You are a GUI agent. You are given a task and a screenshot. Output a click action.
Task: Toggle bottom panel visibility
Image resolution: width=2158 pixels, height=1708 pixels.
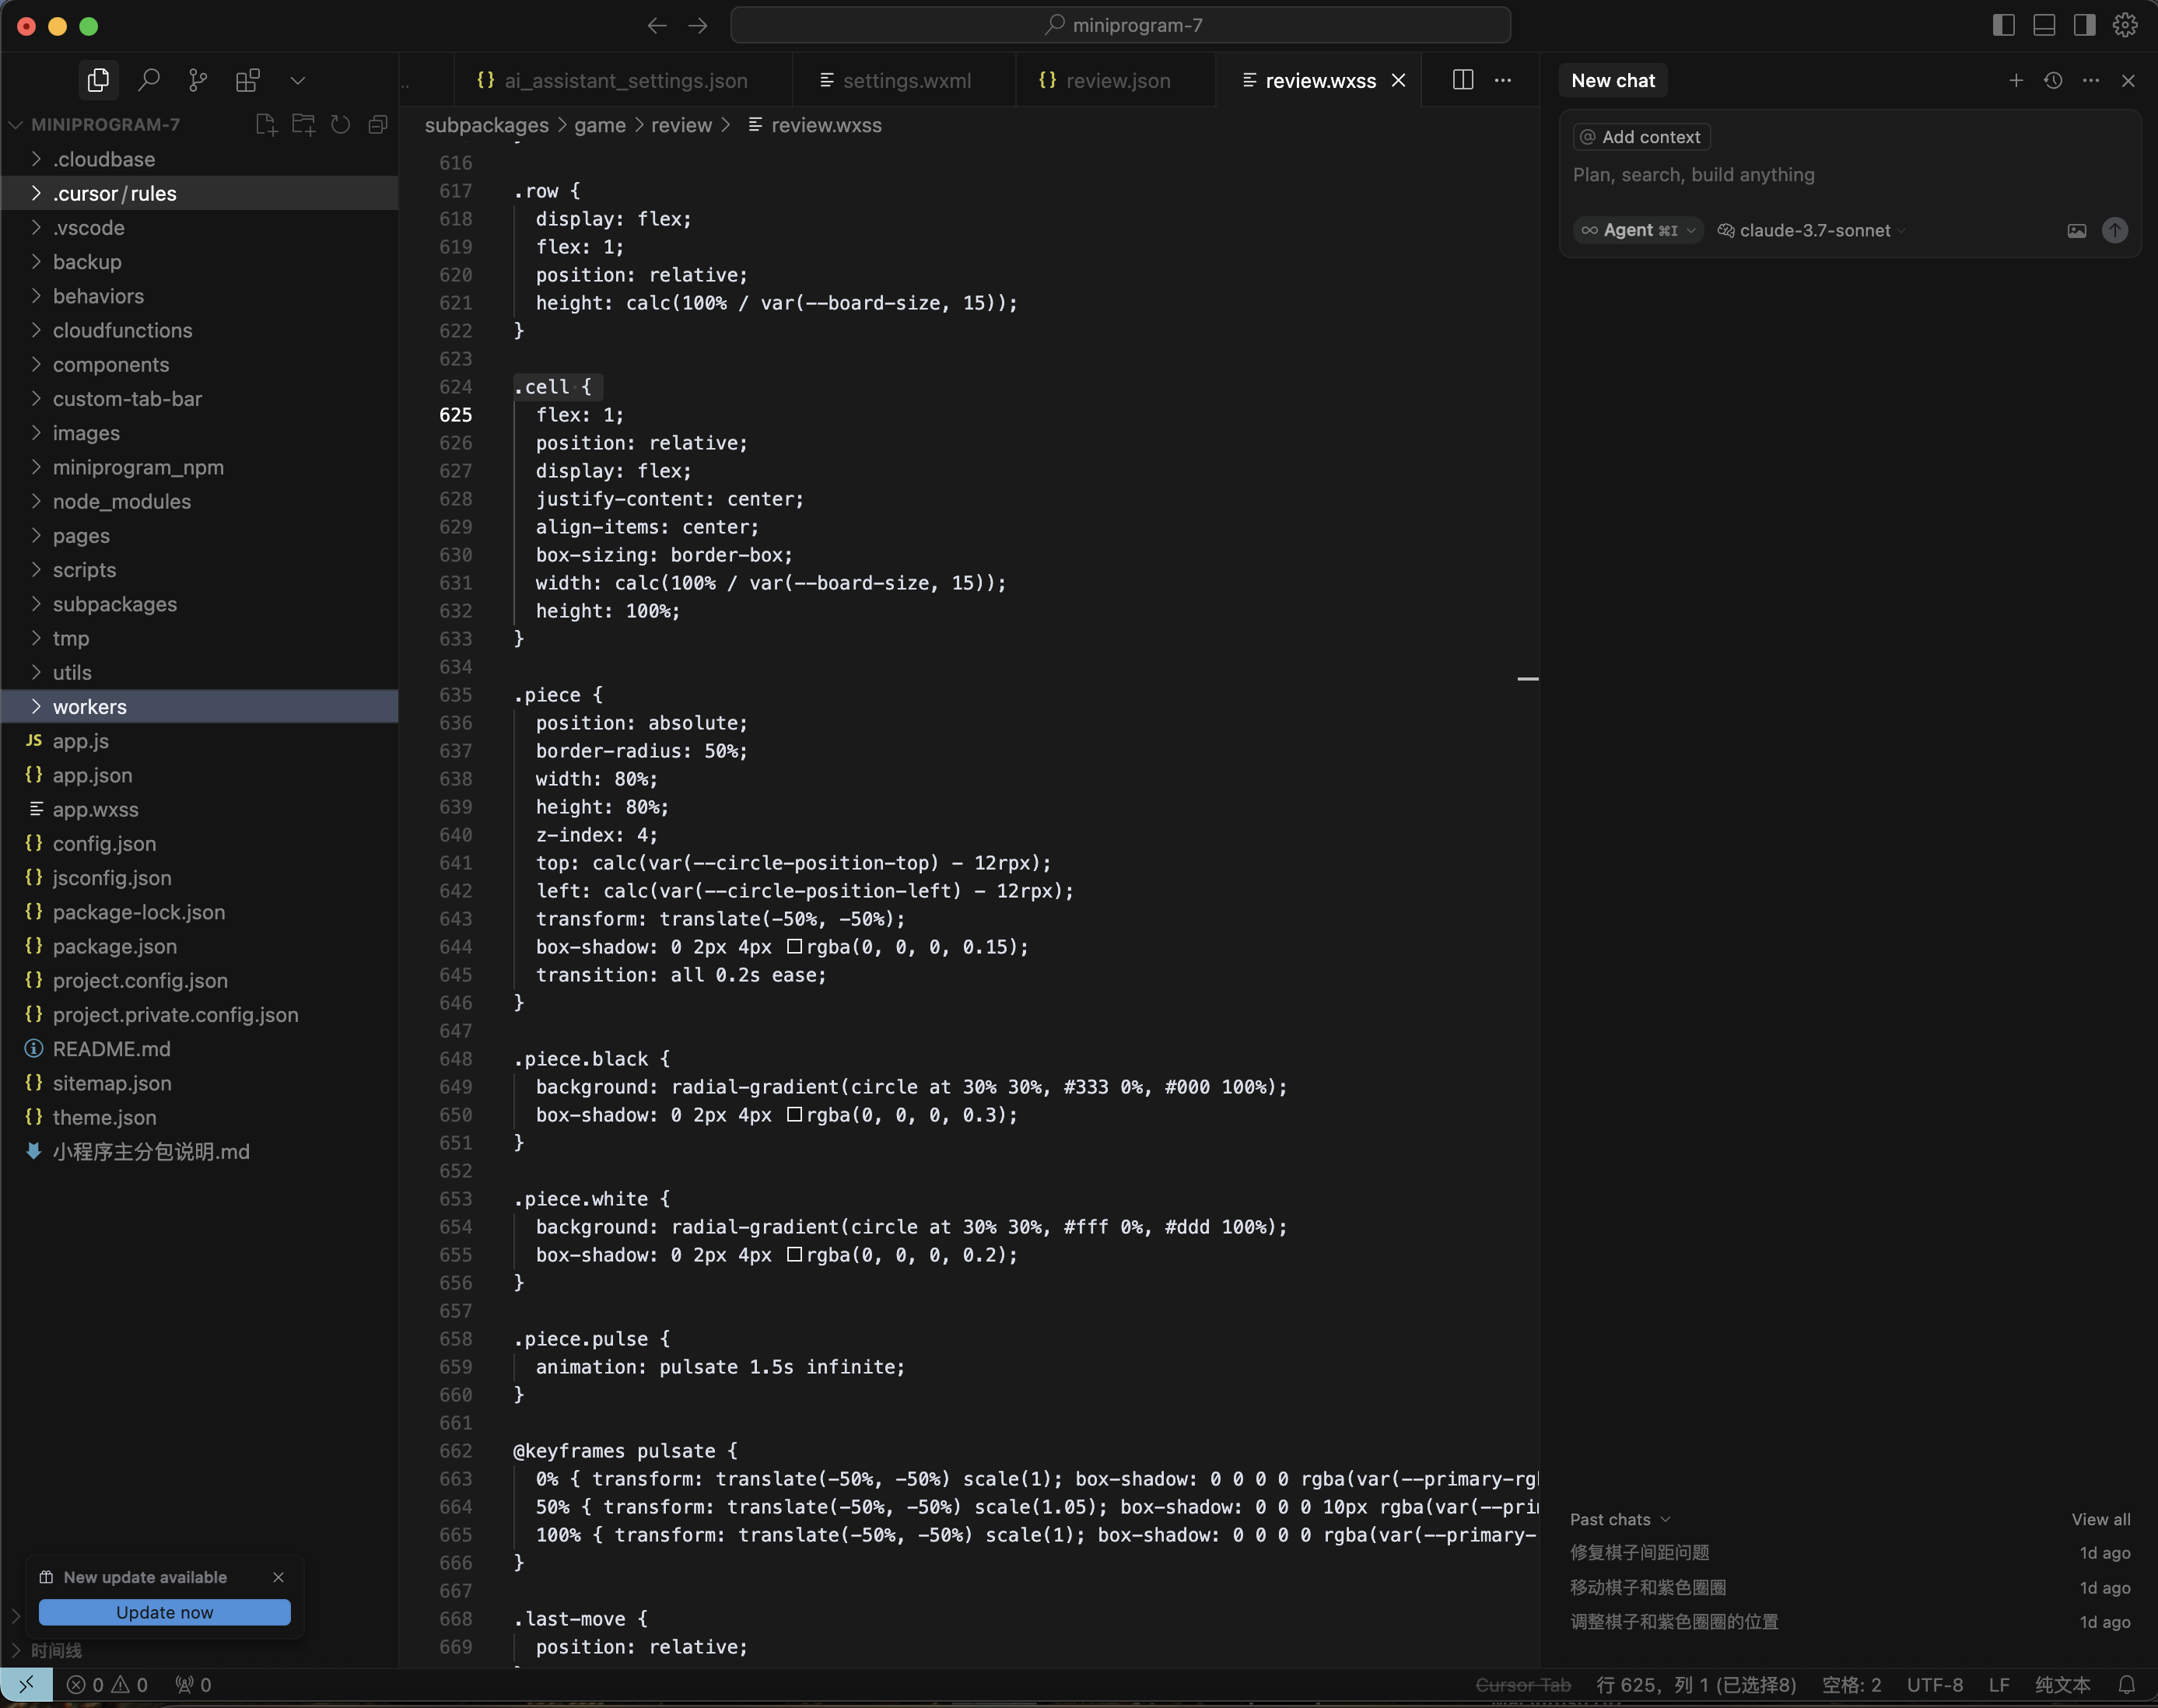[x=2045, y=25]
